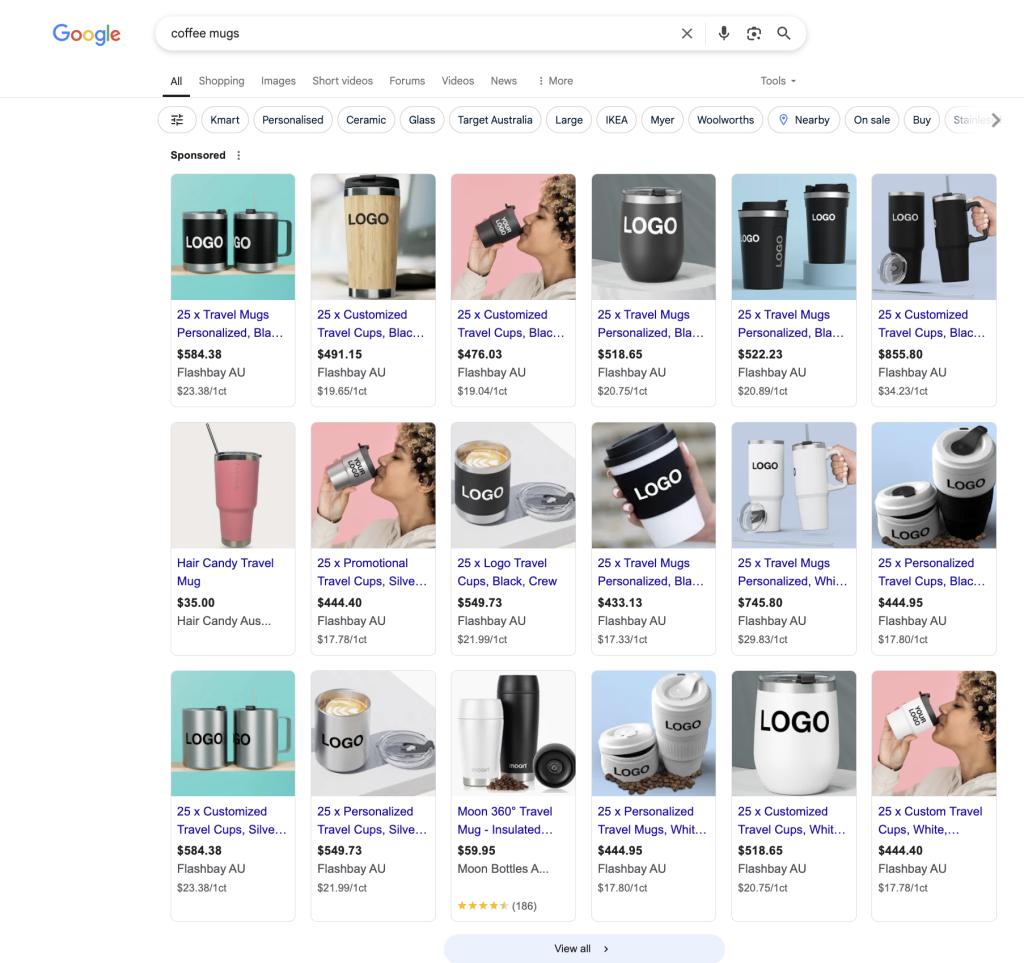Screen dimensions: 1024x963
Task: Filter results by Nearby
Action: (x=804, y=120)
